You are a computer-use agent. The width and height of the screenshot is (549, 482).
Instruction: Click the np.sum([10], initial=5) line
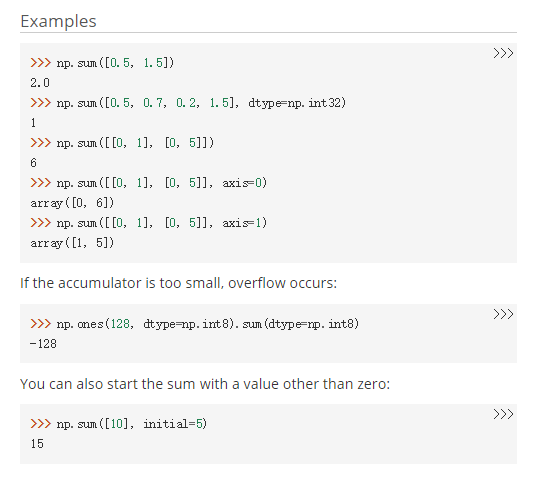[119, 424]
